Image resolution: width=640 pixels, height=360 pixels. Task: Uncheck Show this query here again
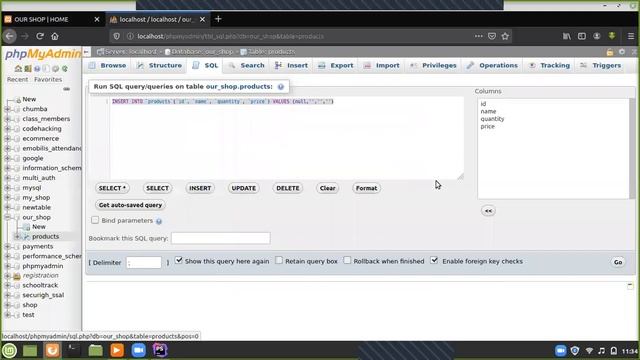point(179,260)
